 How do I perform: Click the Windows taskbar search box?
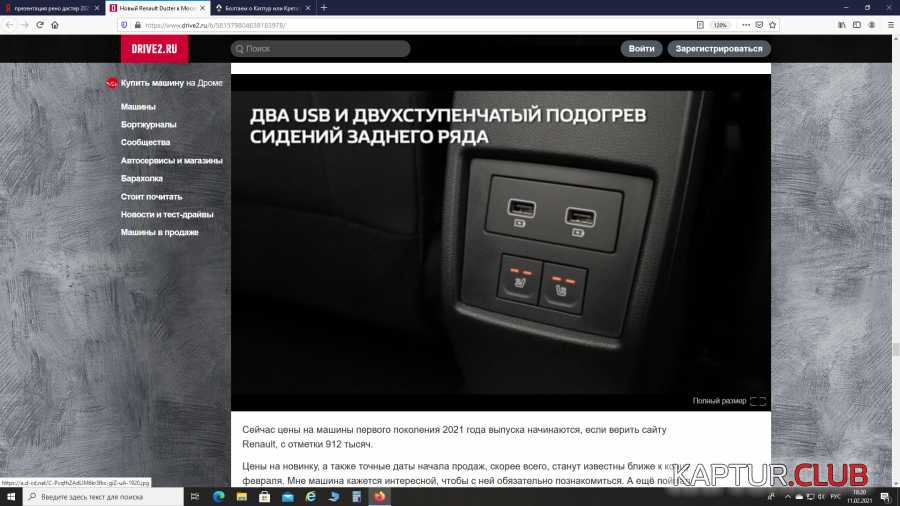pos(103,497)
